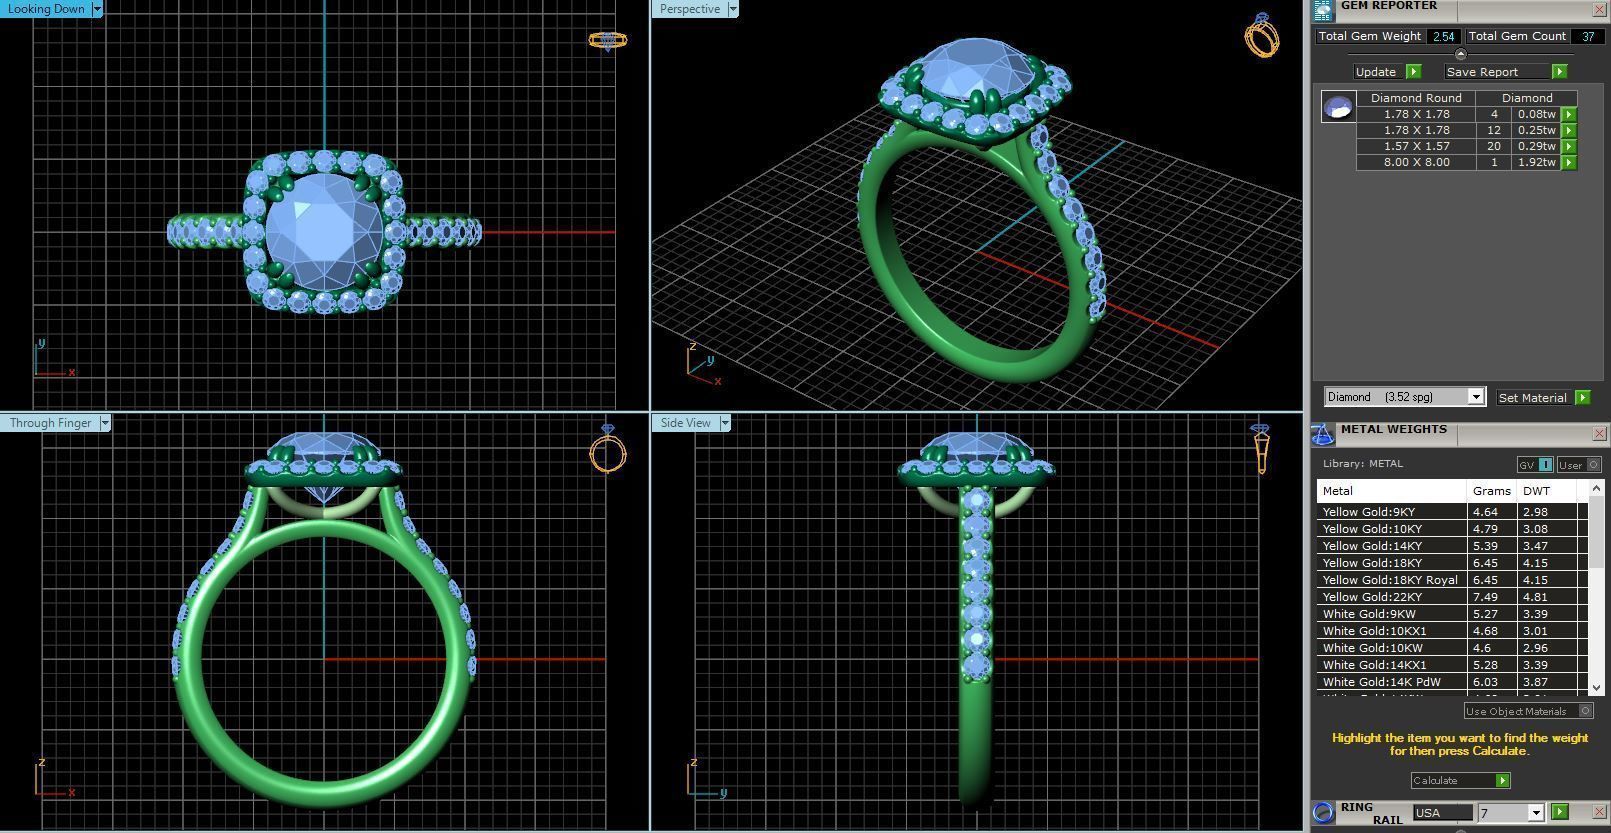Select the White Gold:9KW row
The image size is (1611, 833).
coord(1452,614)
